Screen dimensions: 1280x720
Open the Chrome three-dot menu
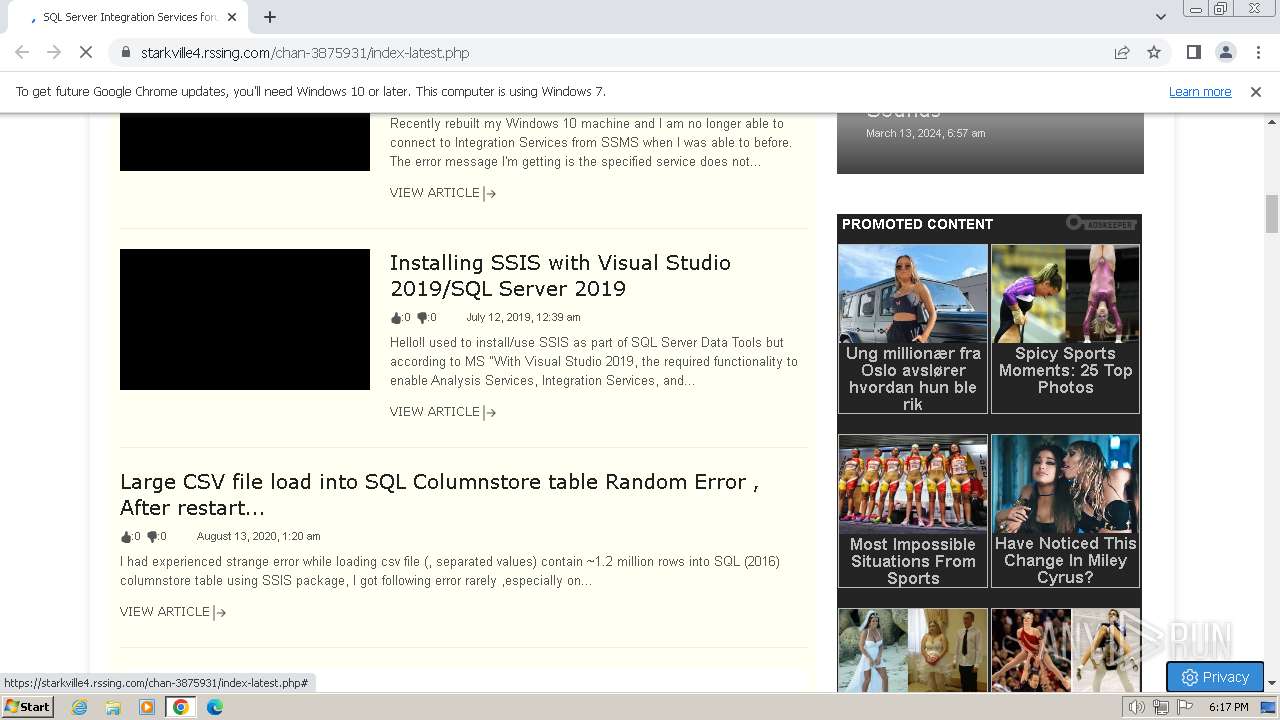tap(1257, 53)
